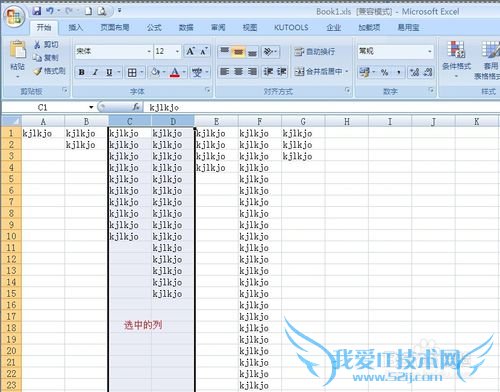Expand customize quick access toolbar arrow
The image size is (500, 392).
click(x=119, y=11)
